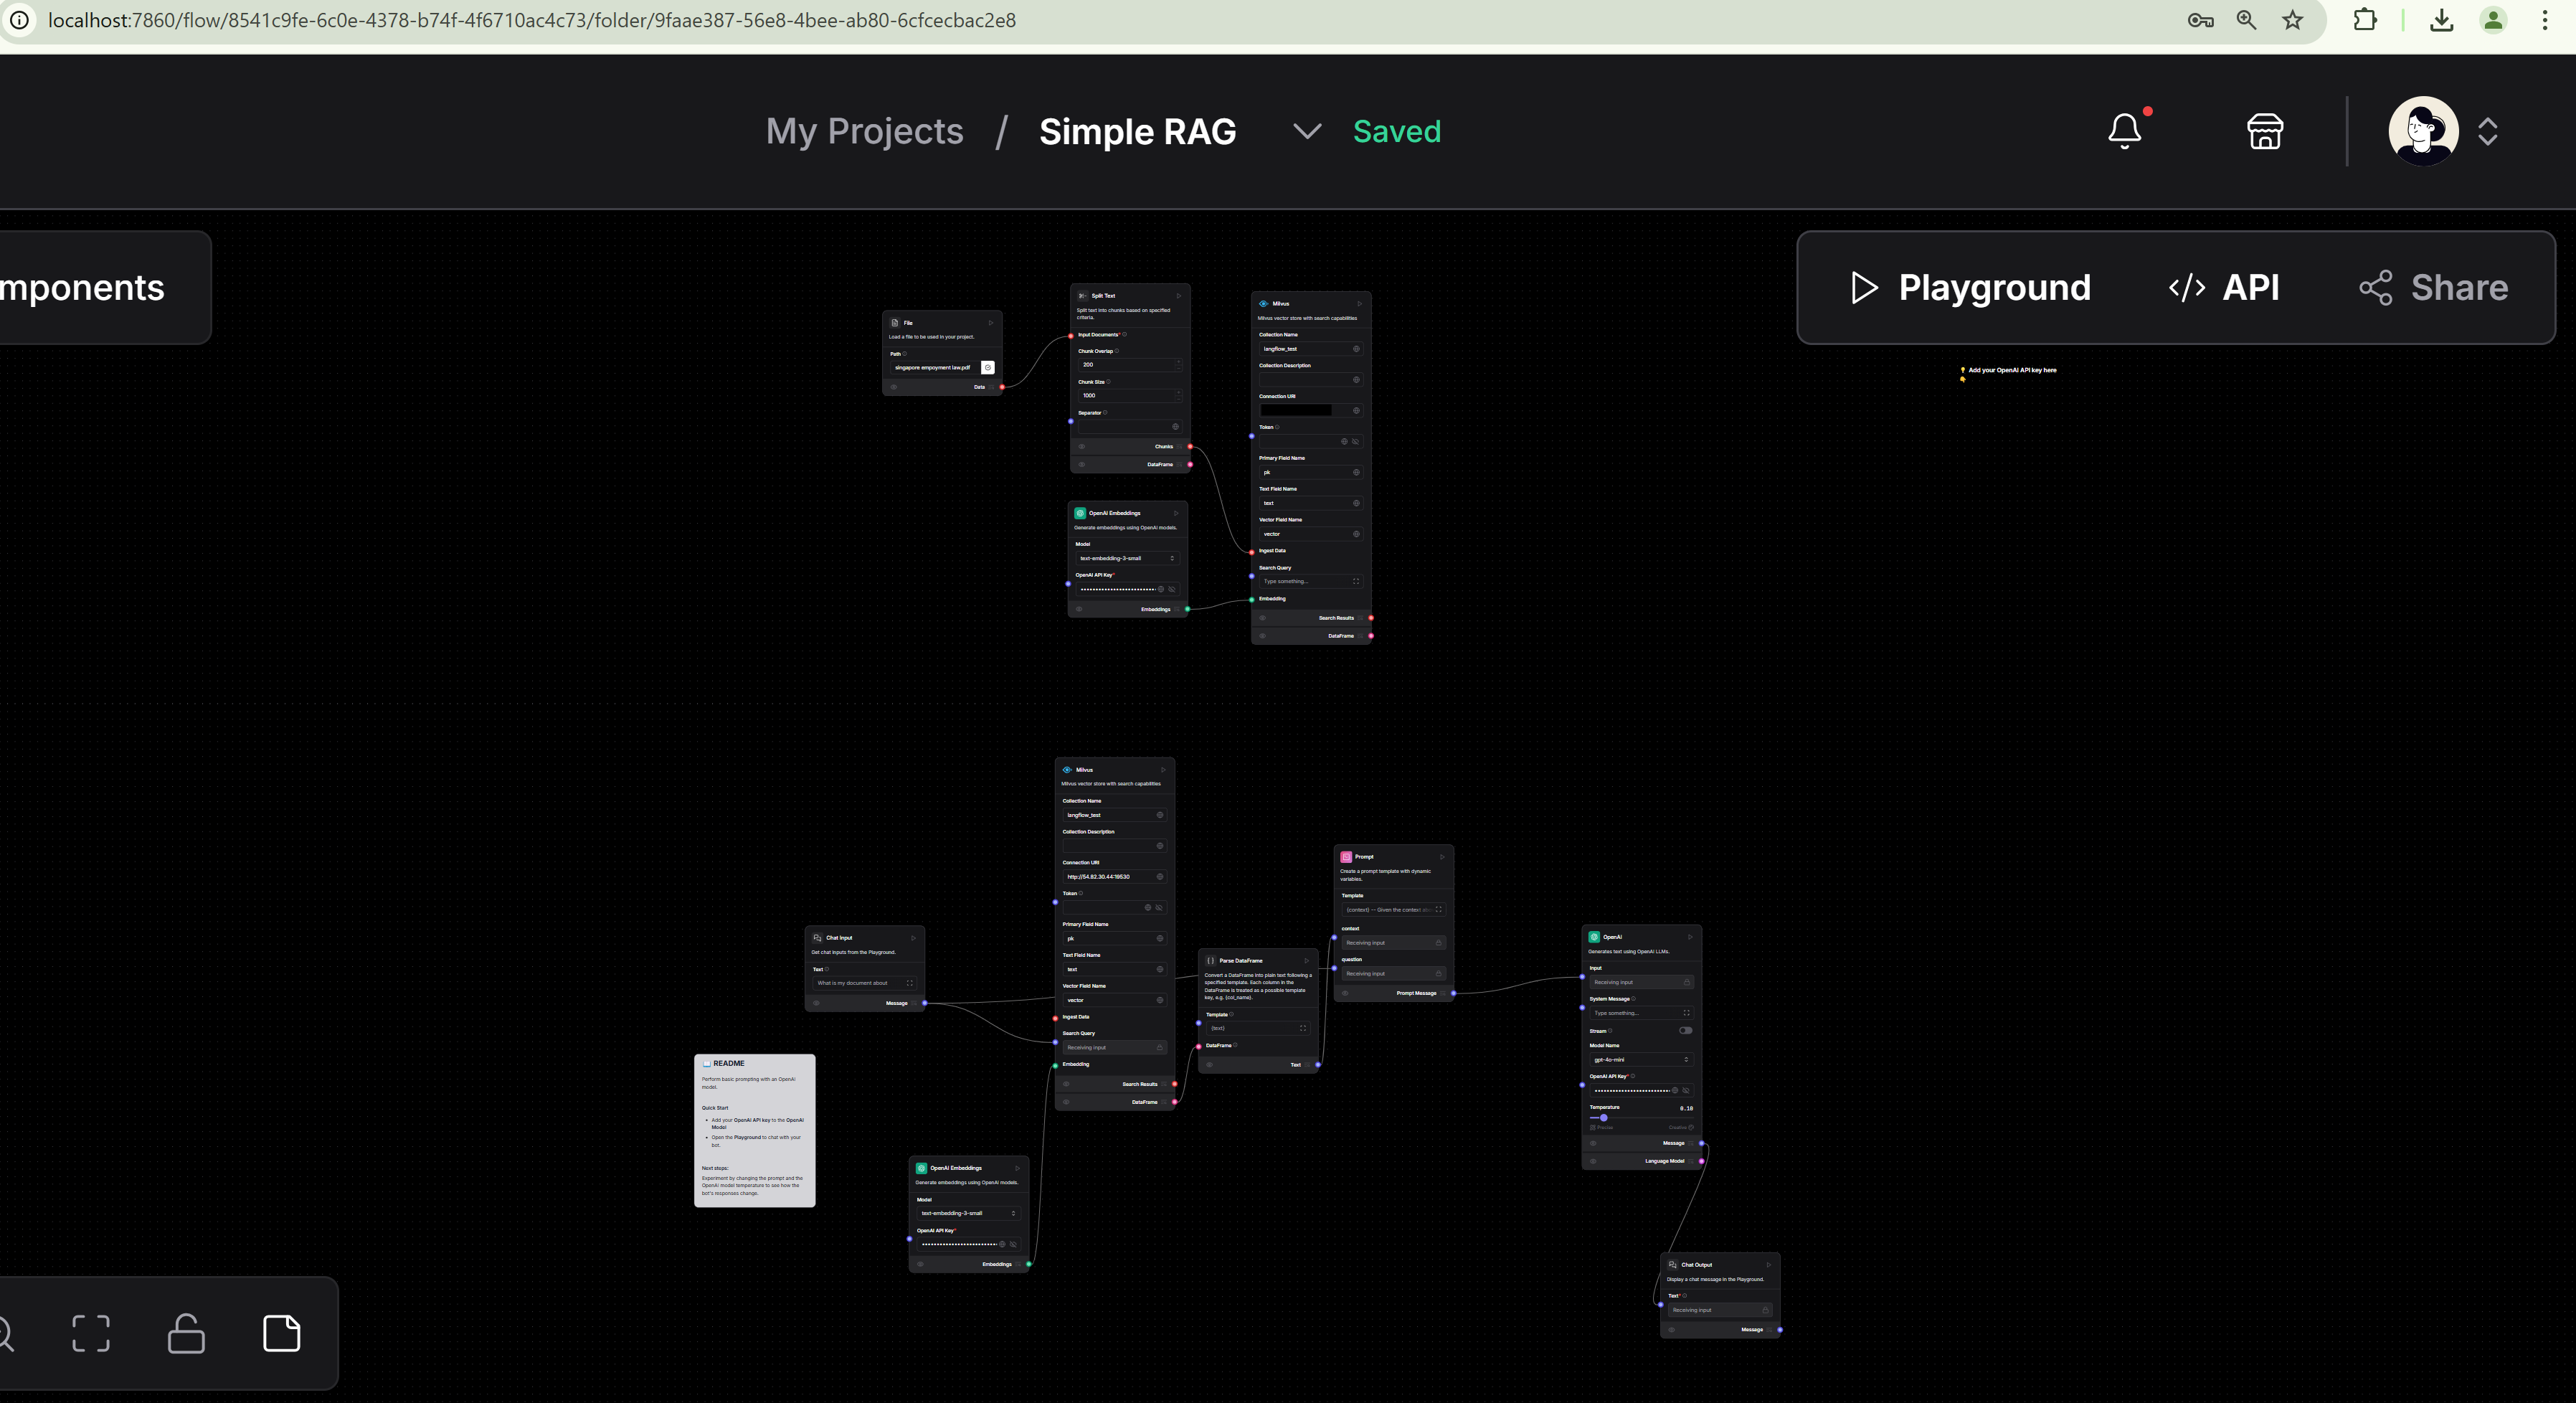Click the fit view canvas icon

coord(91,1333)
